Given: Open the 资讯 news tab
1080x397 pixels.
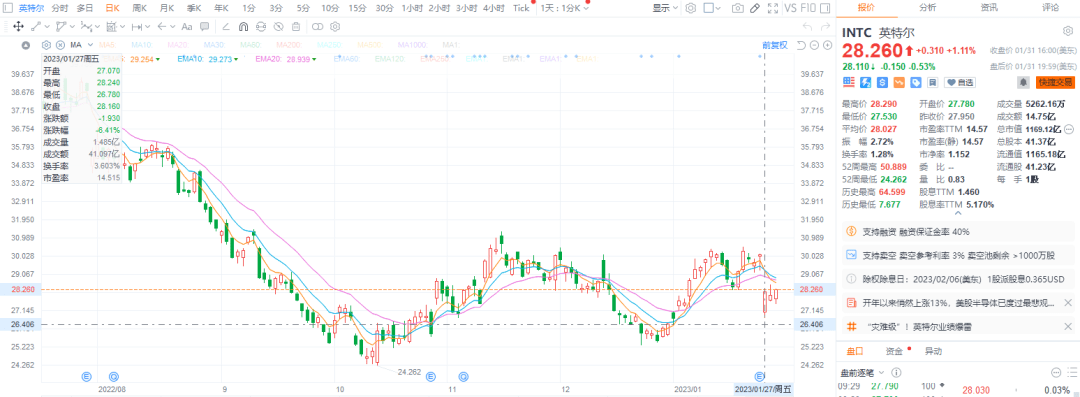Looking at the screenshot, I should point(989,8).
